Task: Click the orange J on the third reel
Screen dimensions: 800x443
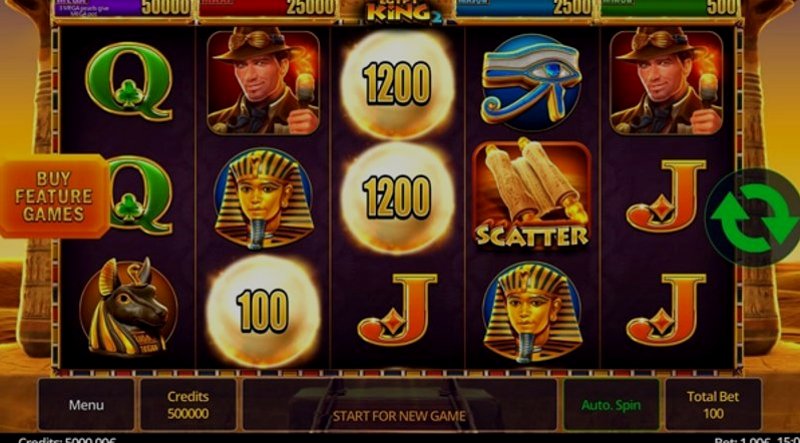Action: [397, 310]
